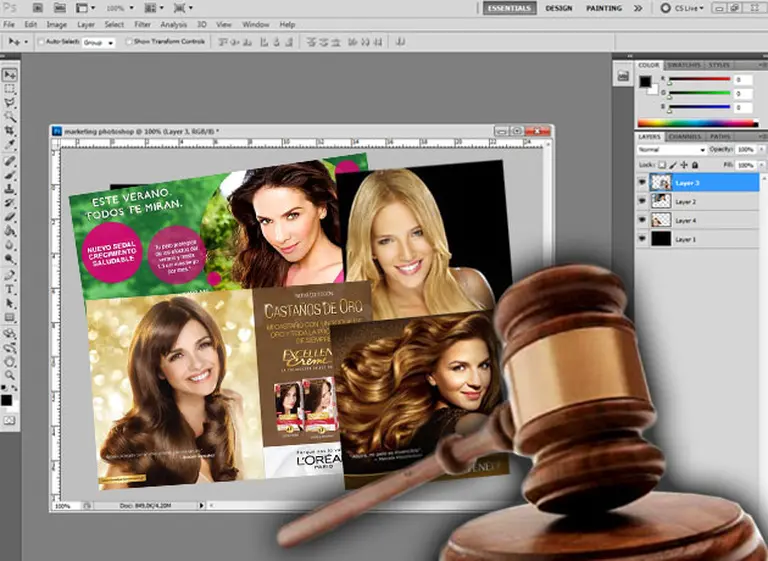Select the Pen tool
The height and width of the screenshot is (561, 768).
coord(10,275)
